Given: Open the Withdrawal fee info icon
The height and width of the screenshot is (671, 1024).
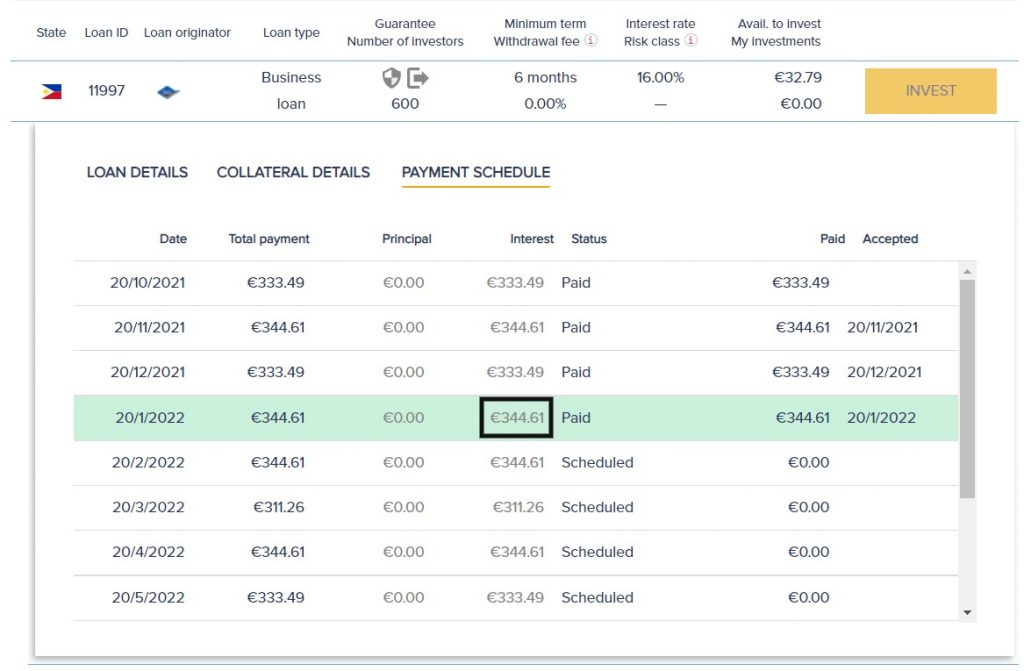Looking at the screenshot, I should (591, 41).
